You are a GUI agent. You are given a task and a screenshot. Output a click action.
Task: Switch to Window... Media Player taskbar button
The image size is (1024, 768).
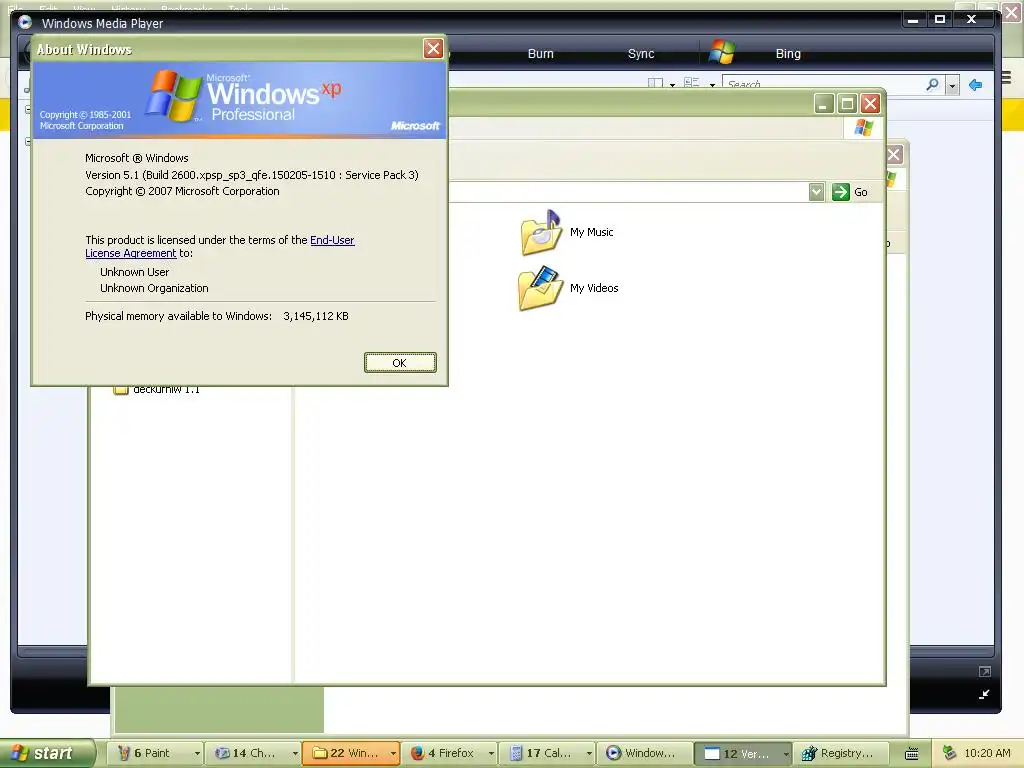tap(645, 753)
